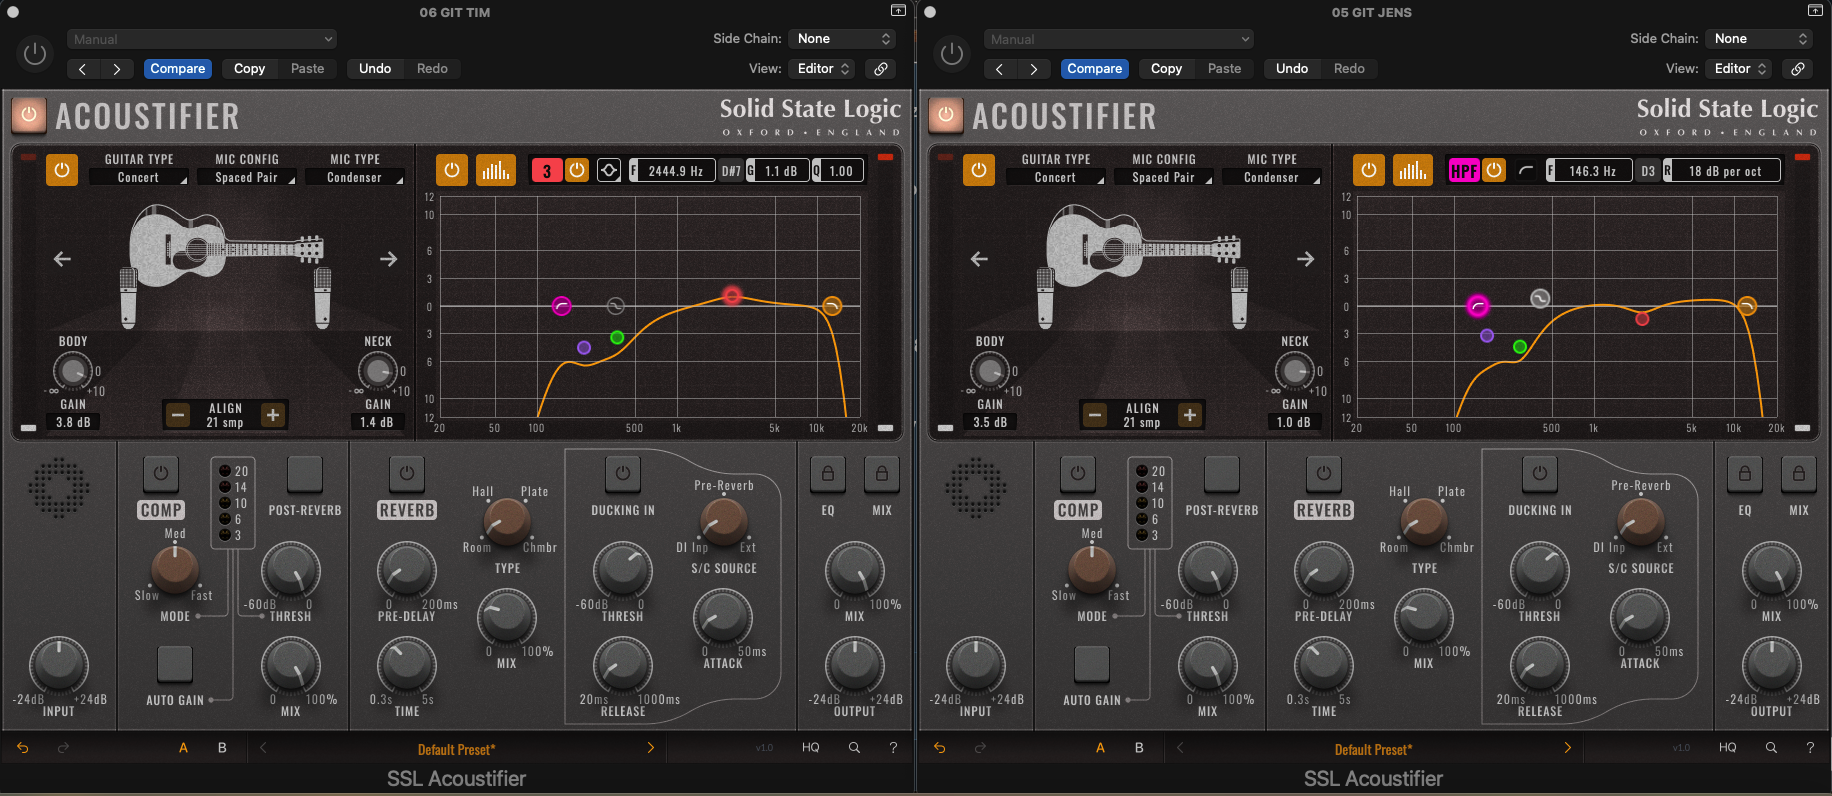Select preset slot B in left plugin footer

point(222,748)
